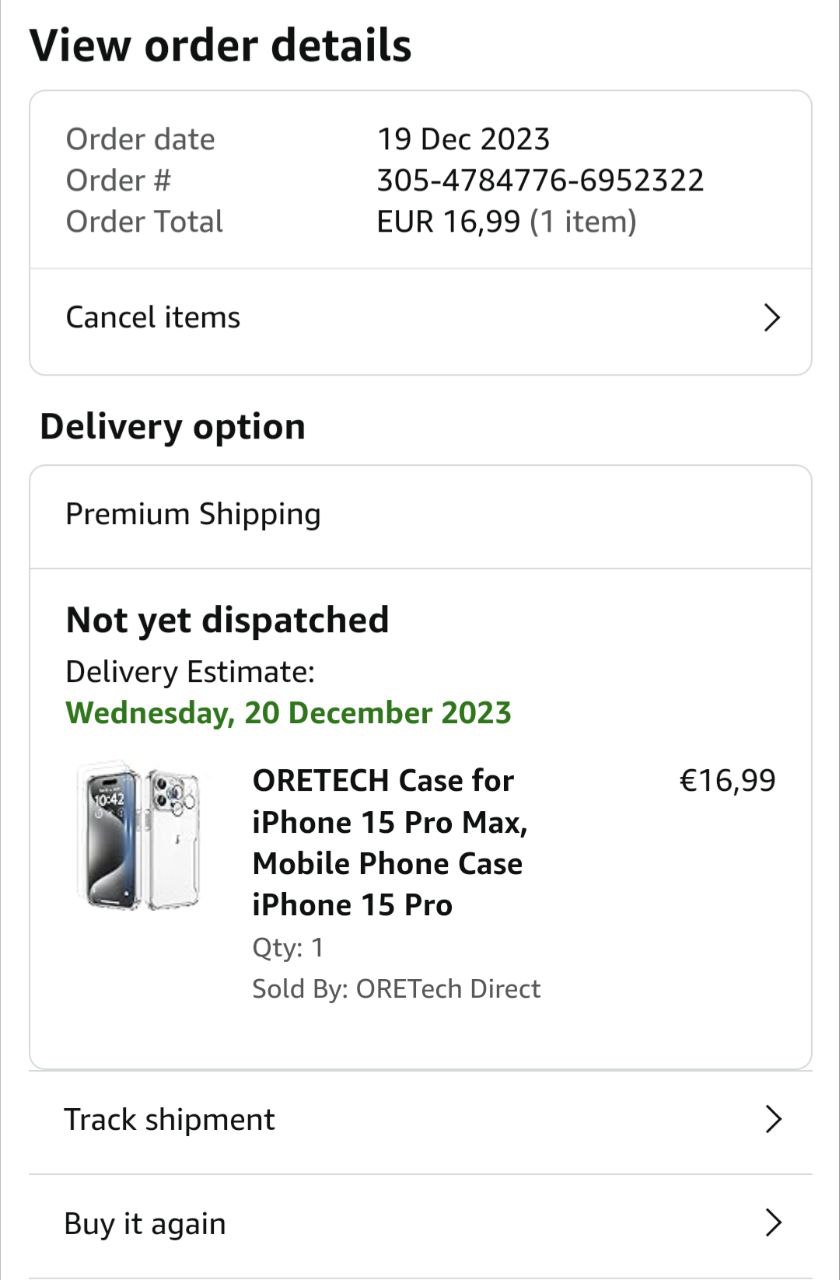This screenshot has height=1280, width=840.
Task: Tap the Delivery option section heading
Action: 172,427
